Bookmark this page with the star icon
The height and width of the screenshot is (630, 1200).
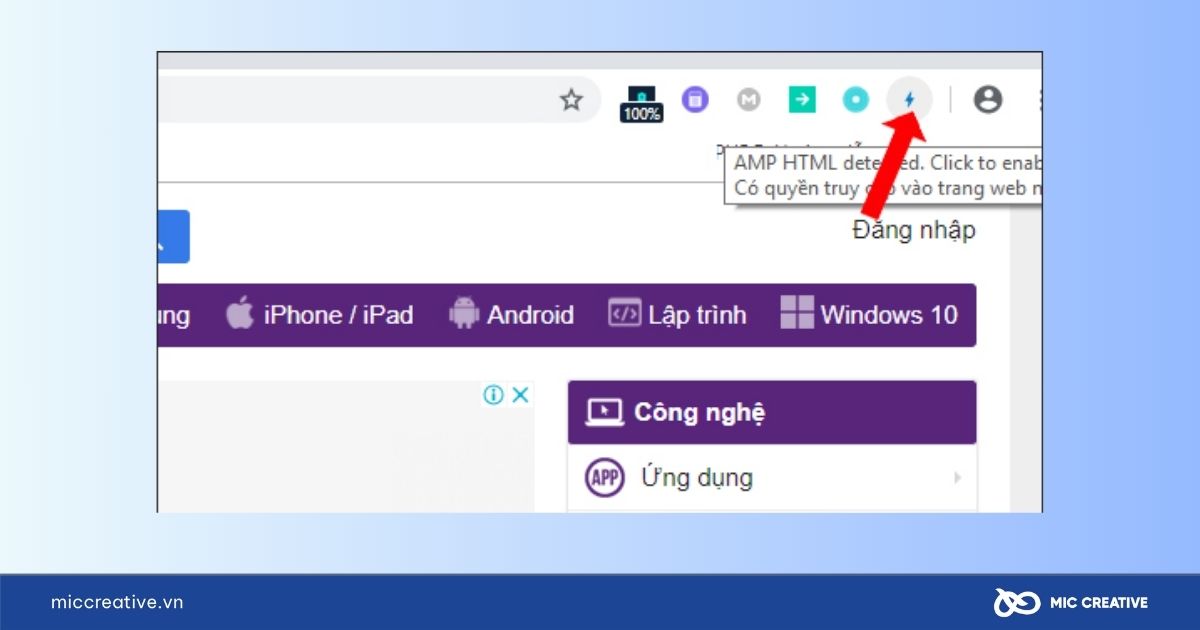pos(571,100)
